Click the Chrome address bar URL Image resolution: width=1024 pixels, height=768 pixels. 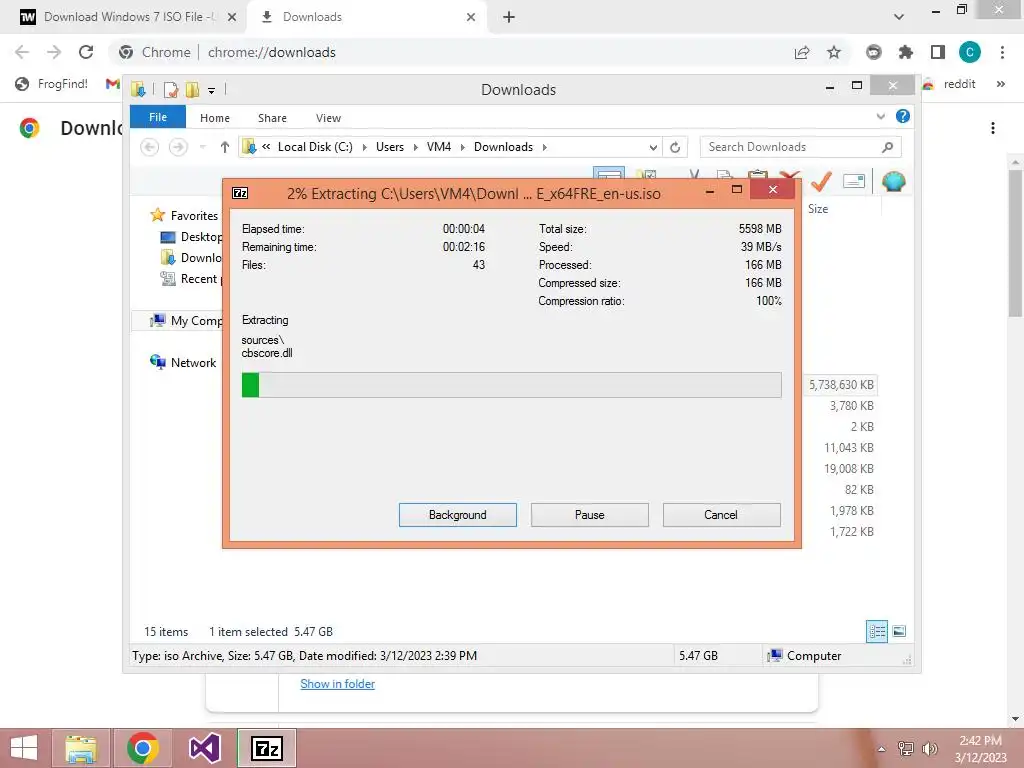pyautogui.click(x=272, y=52)
